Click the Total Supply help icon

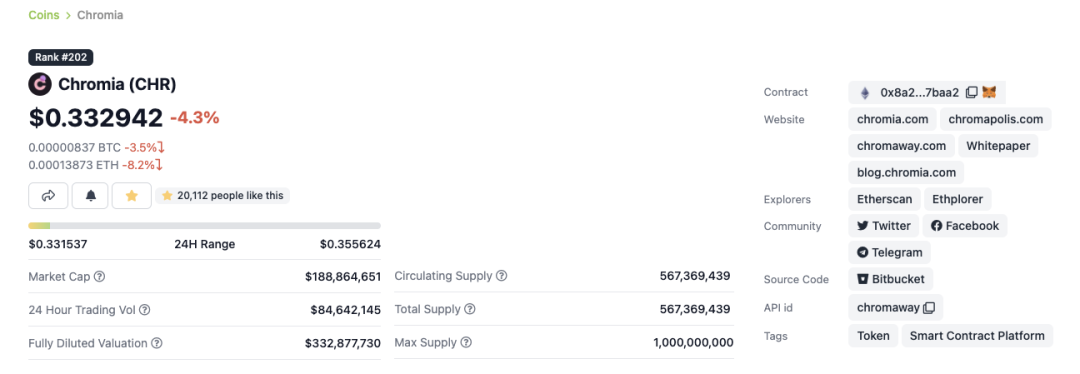[470, 309]
